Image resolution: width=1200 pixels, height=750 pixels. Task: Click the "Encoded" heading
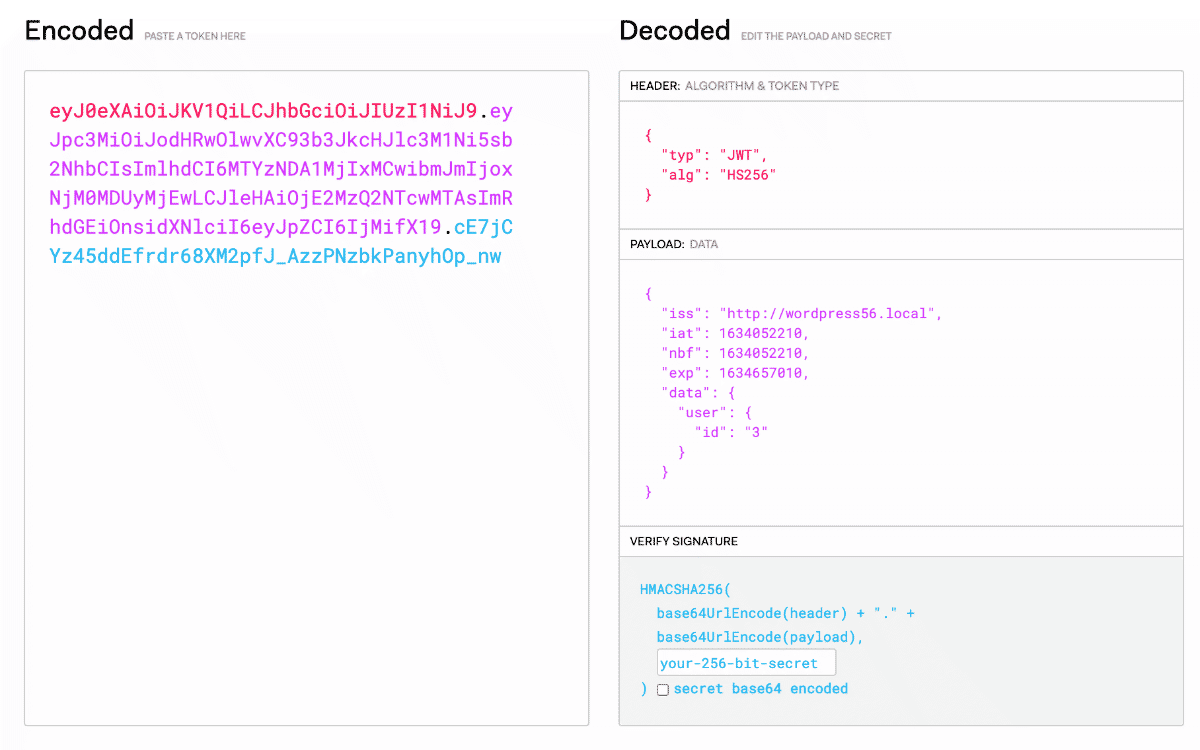pyautogui.click(x=78, y=31)
